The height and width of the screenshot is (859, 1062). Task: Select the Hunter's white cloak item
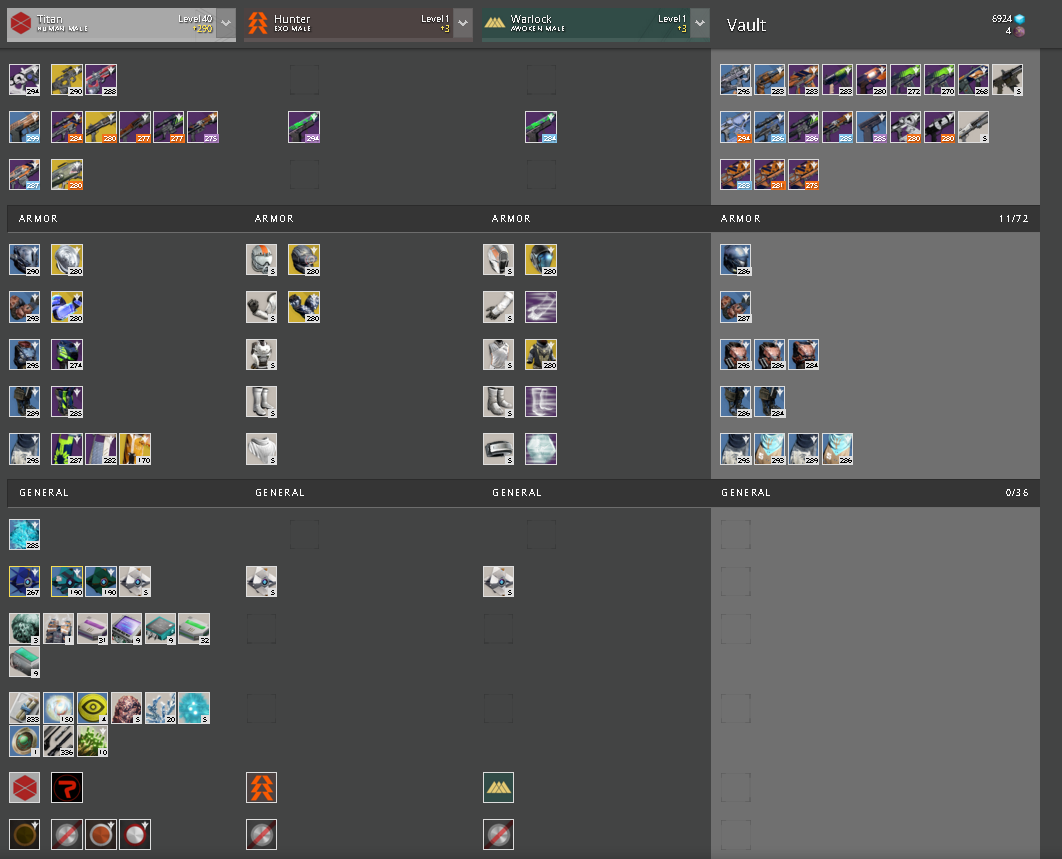(261, 448)
